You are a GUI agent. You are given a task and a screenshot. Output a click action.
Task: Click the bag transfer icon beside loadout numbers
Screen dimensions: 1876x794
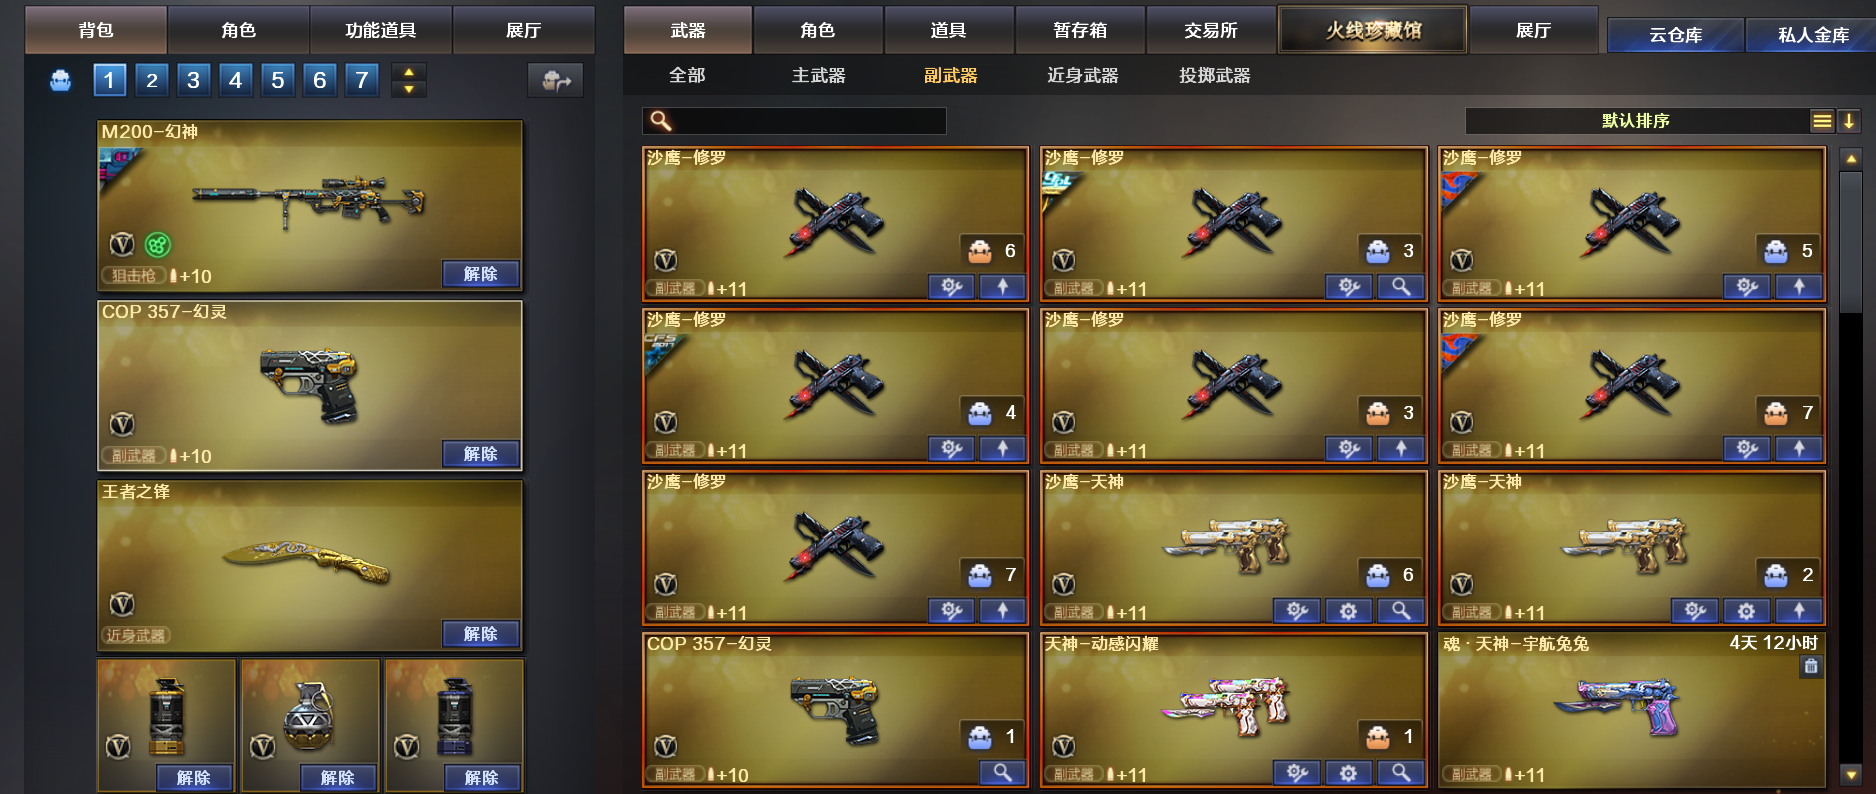pyautogui.click(x=555, y=80)
